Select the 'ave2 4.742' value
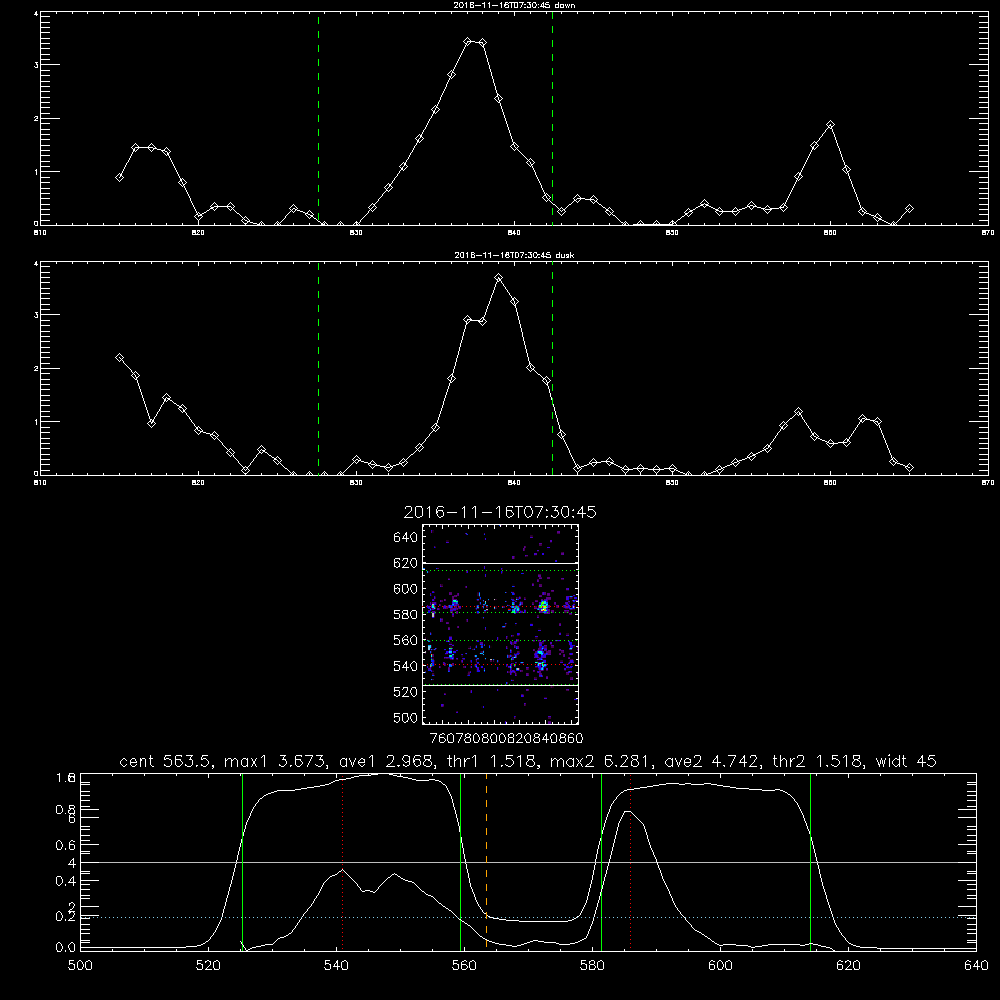The image size is (1000, 1000). point(711,761)
